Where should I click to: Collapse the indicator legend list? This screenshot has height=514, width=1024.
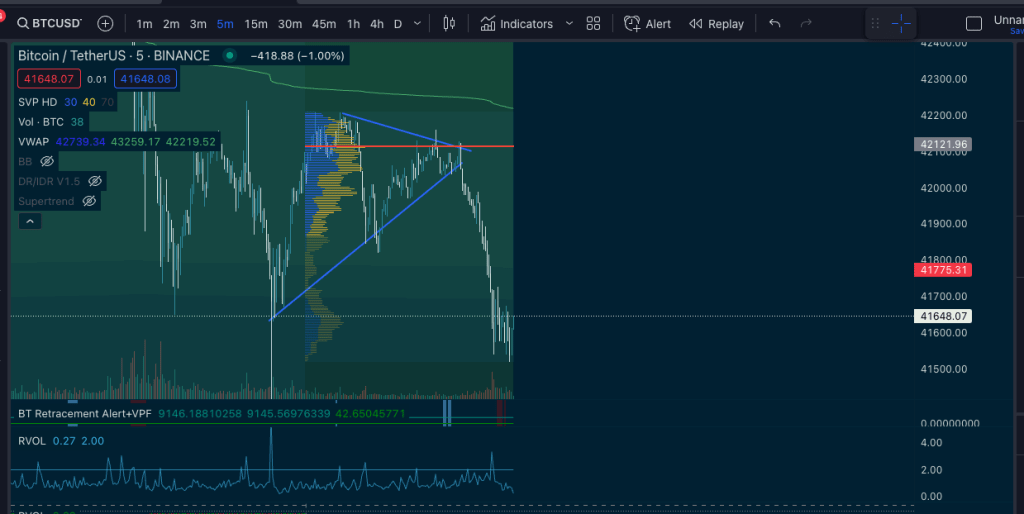(x=29, y=221)
